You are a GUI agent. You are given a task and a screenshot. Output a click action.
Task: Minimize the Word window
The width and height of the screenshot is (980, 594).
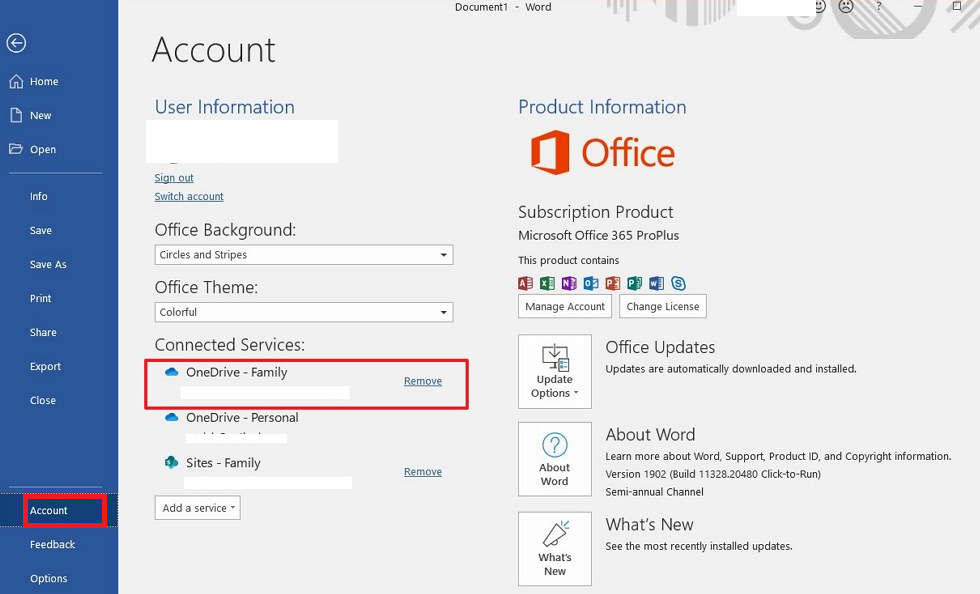point(918,6)
